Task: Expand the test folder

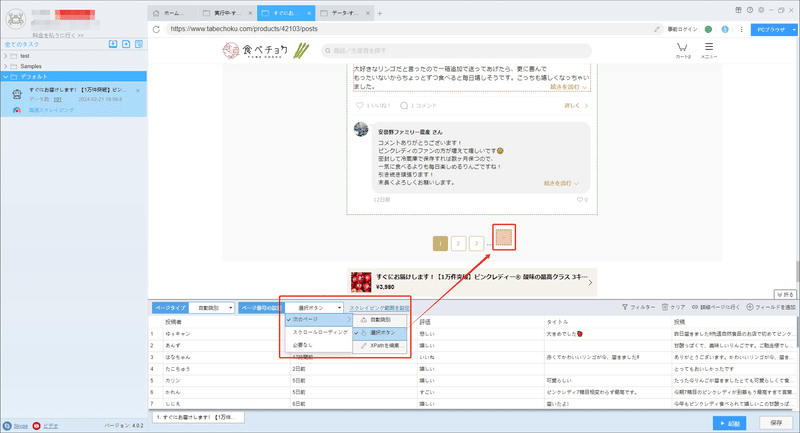Action: coord(6,56)
